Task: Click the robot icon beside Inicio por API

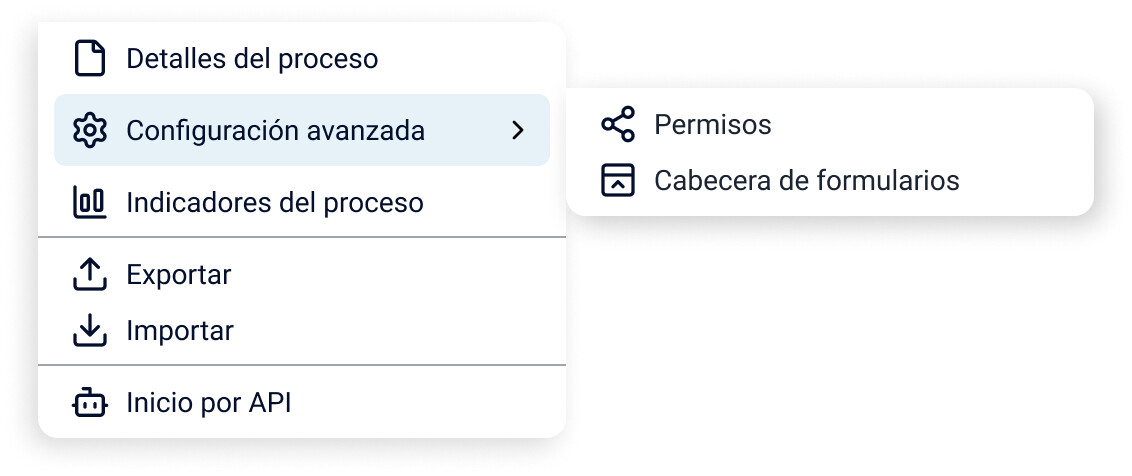Action: point(90,403)
